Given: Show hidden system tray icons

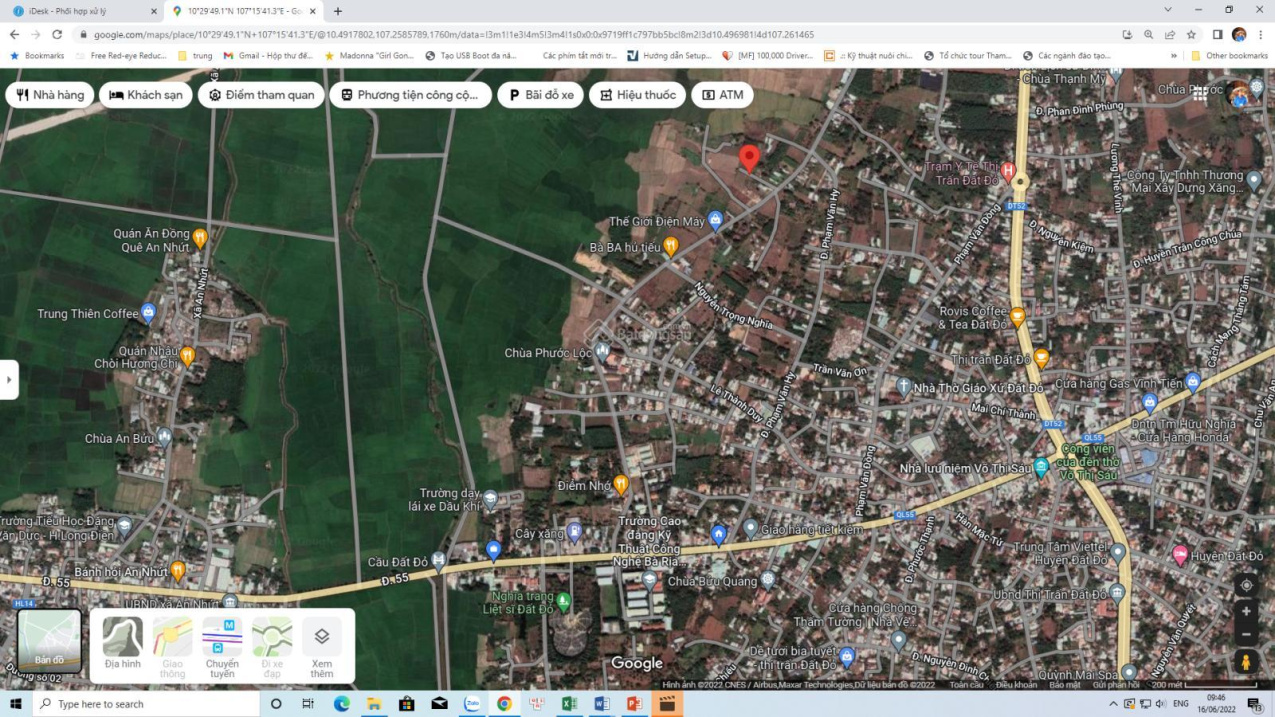Looking at the screenshot, I should pos(1113,704).
